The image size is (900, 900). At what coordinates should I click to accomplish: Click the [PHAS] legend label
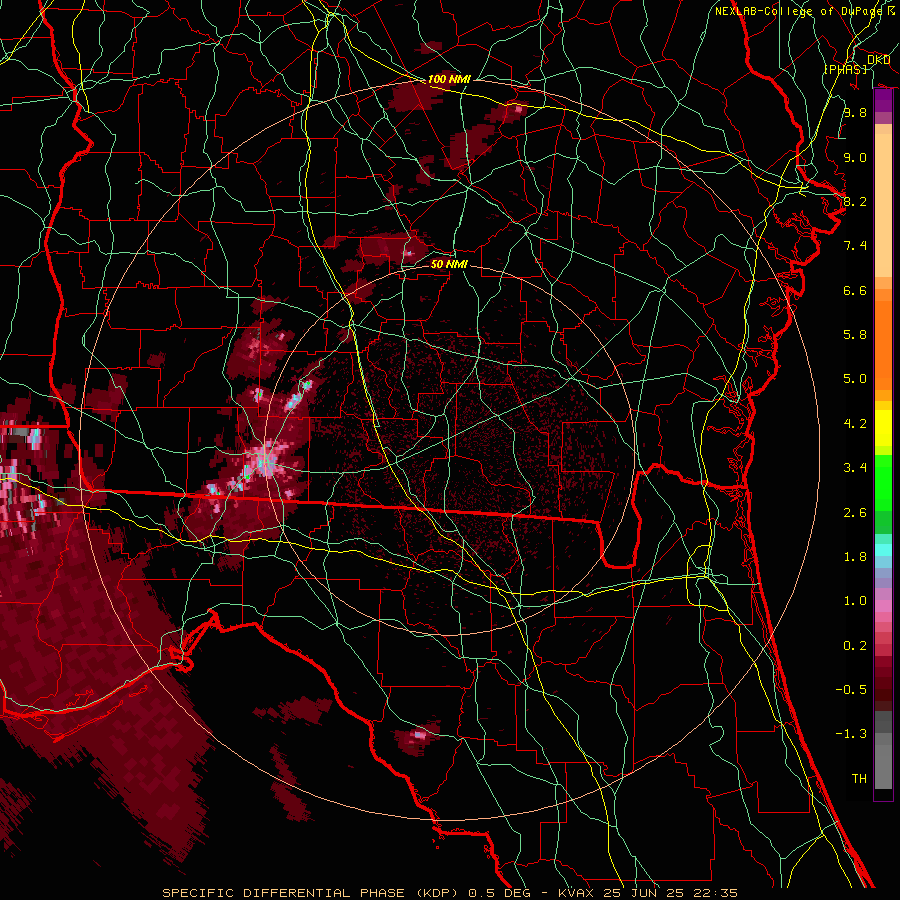[x=845, y=69]
